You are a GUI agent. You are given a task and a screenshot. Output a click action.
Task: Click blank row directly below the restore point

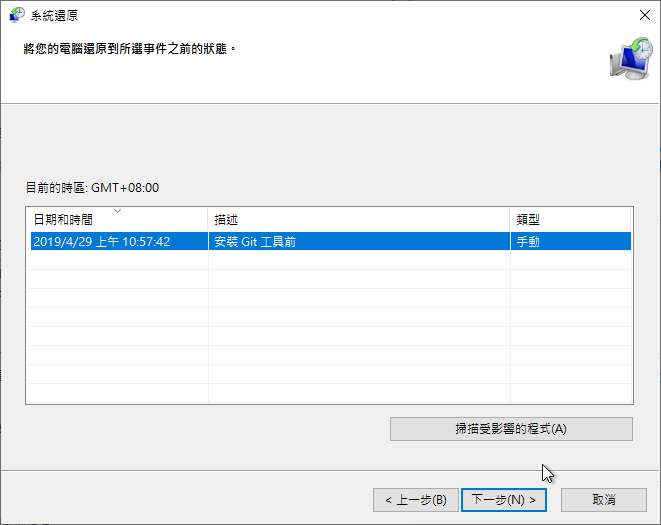pyautogui.click(x=328, y=260)
